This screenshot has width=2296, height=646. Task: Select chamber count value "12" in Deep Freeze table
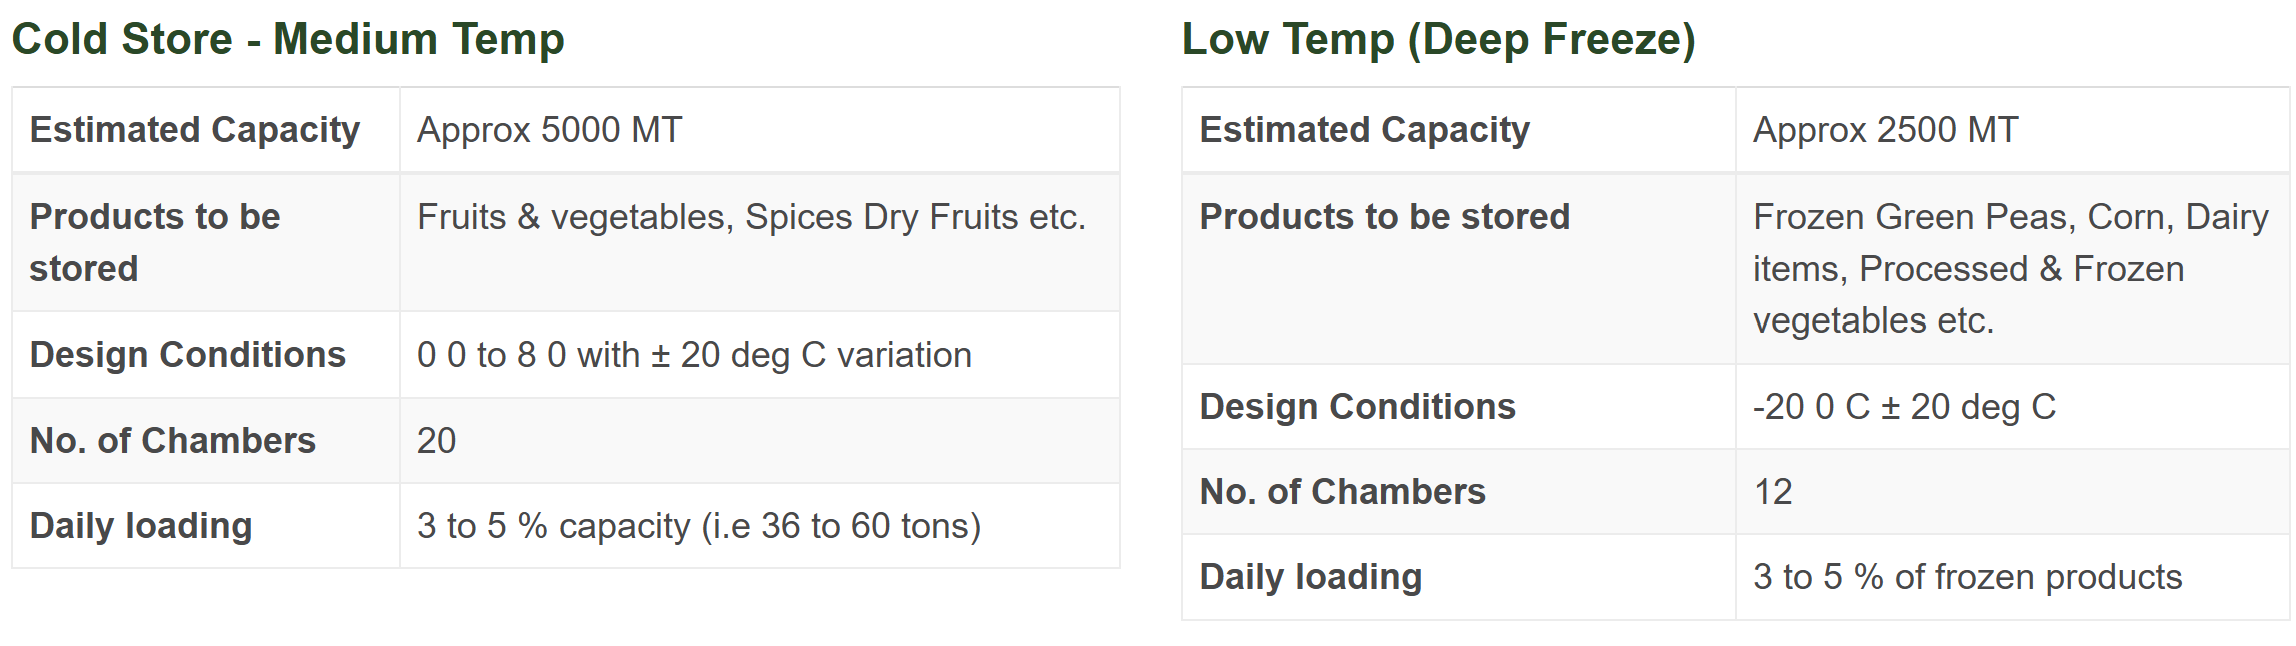click(1773, 492)
